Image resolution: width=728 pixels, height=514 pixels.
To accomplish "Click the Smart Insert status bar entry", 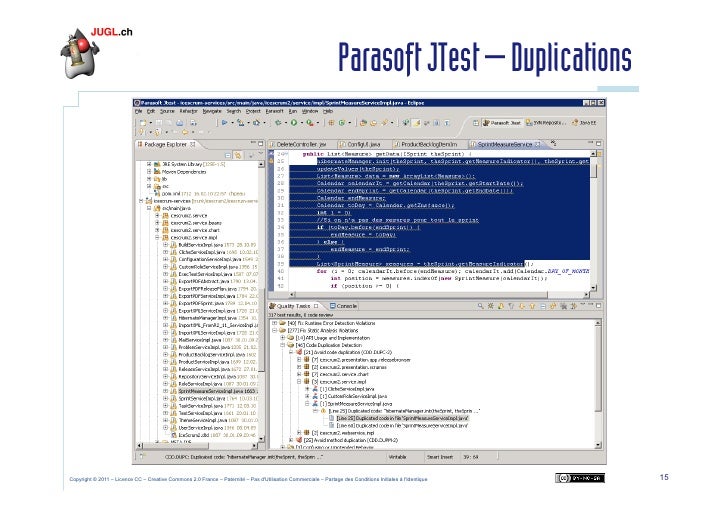I will coord(440,457).
